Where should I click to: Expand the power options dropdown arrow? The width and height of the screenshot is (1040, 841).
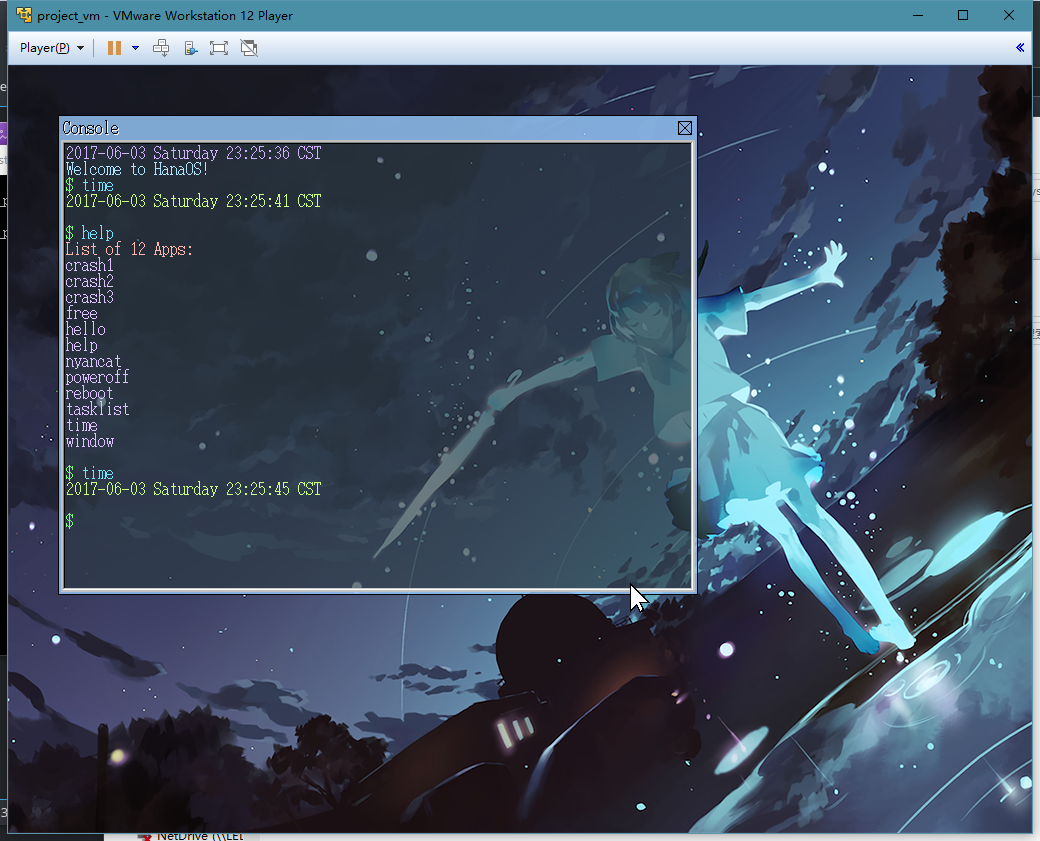(135, 48)
